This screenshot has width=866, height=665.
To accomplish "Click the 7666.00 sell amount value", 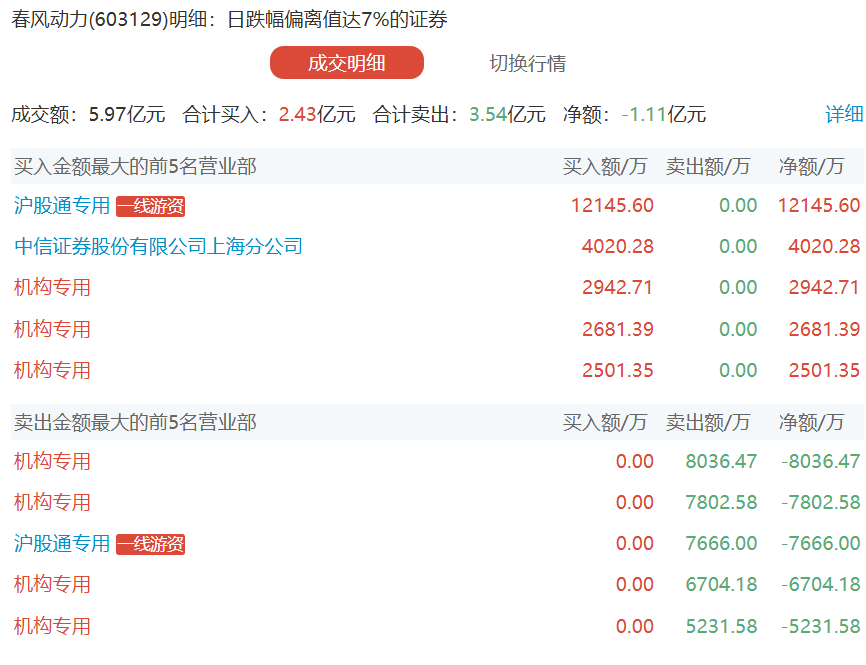I will (x=721, y=543).
